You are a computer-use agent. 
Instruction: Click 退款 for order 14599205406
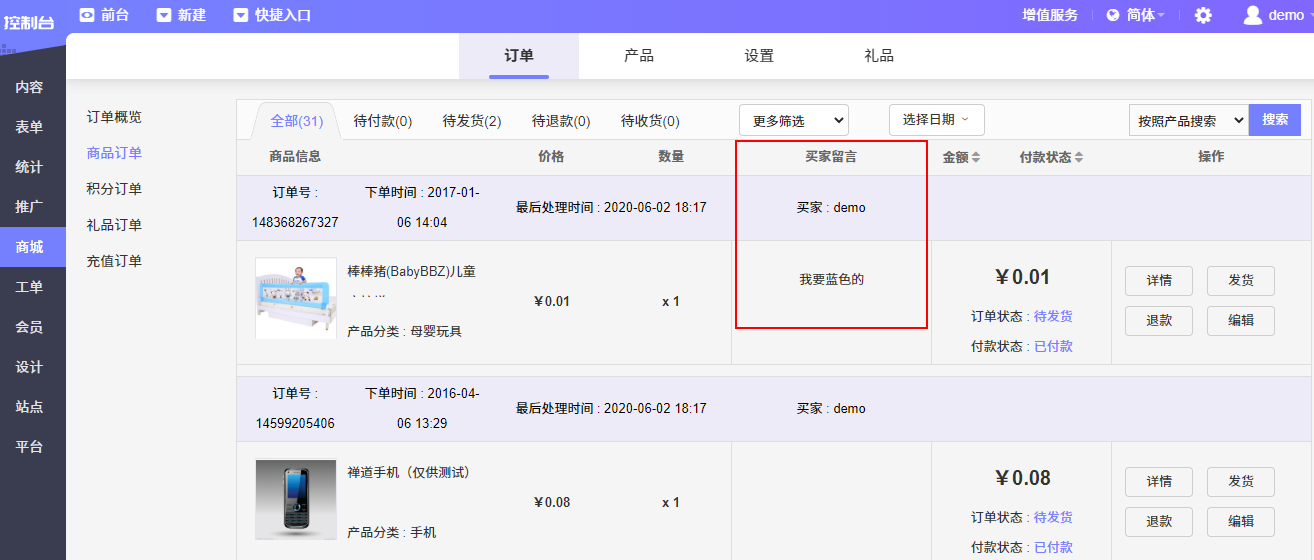pos(1159,522)
